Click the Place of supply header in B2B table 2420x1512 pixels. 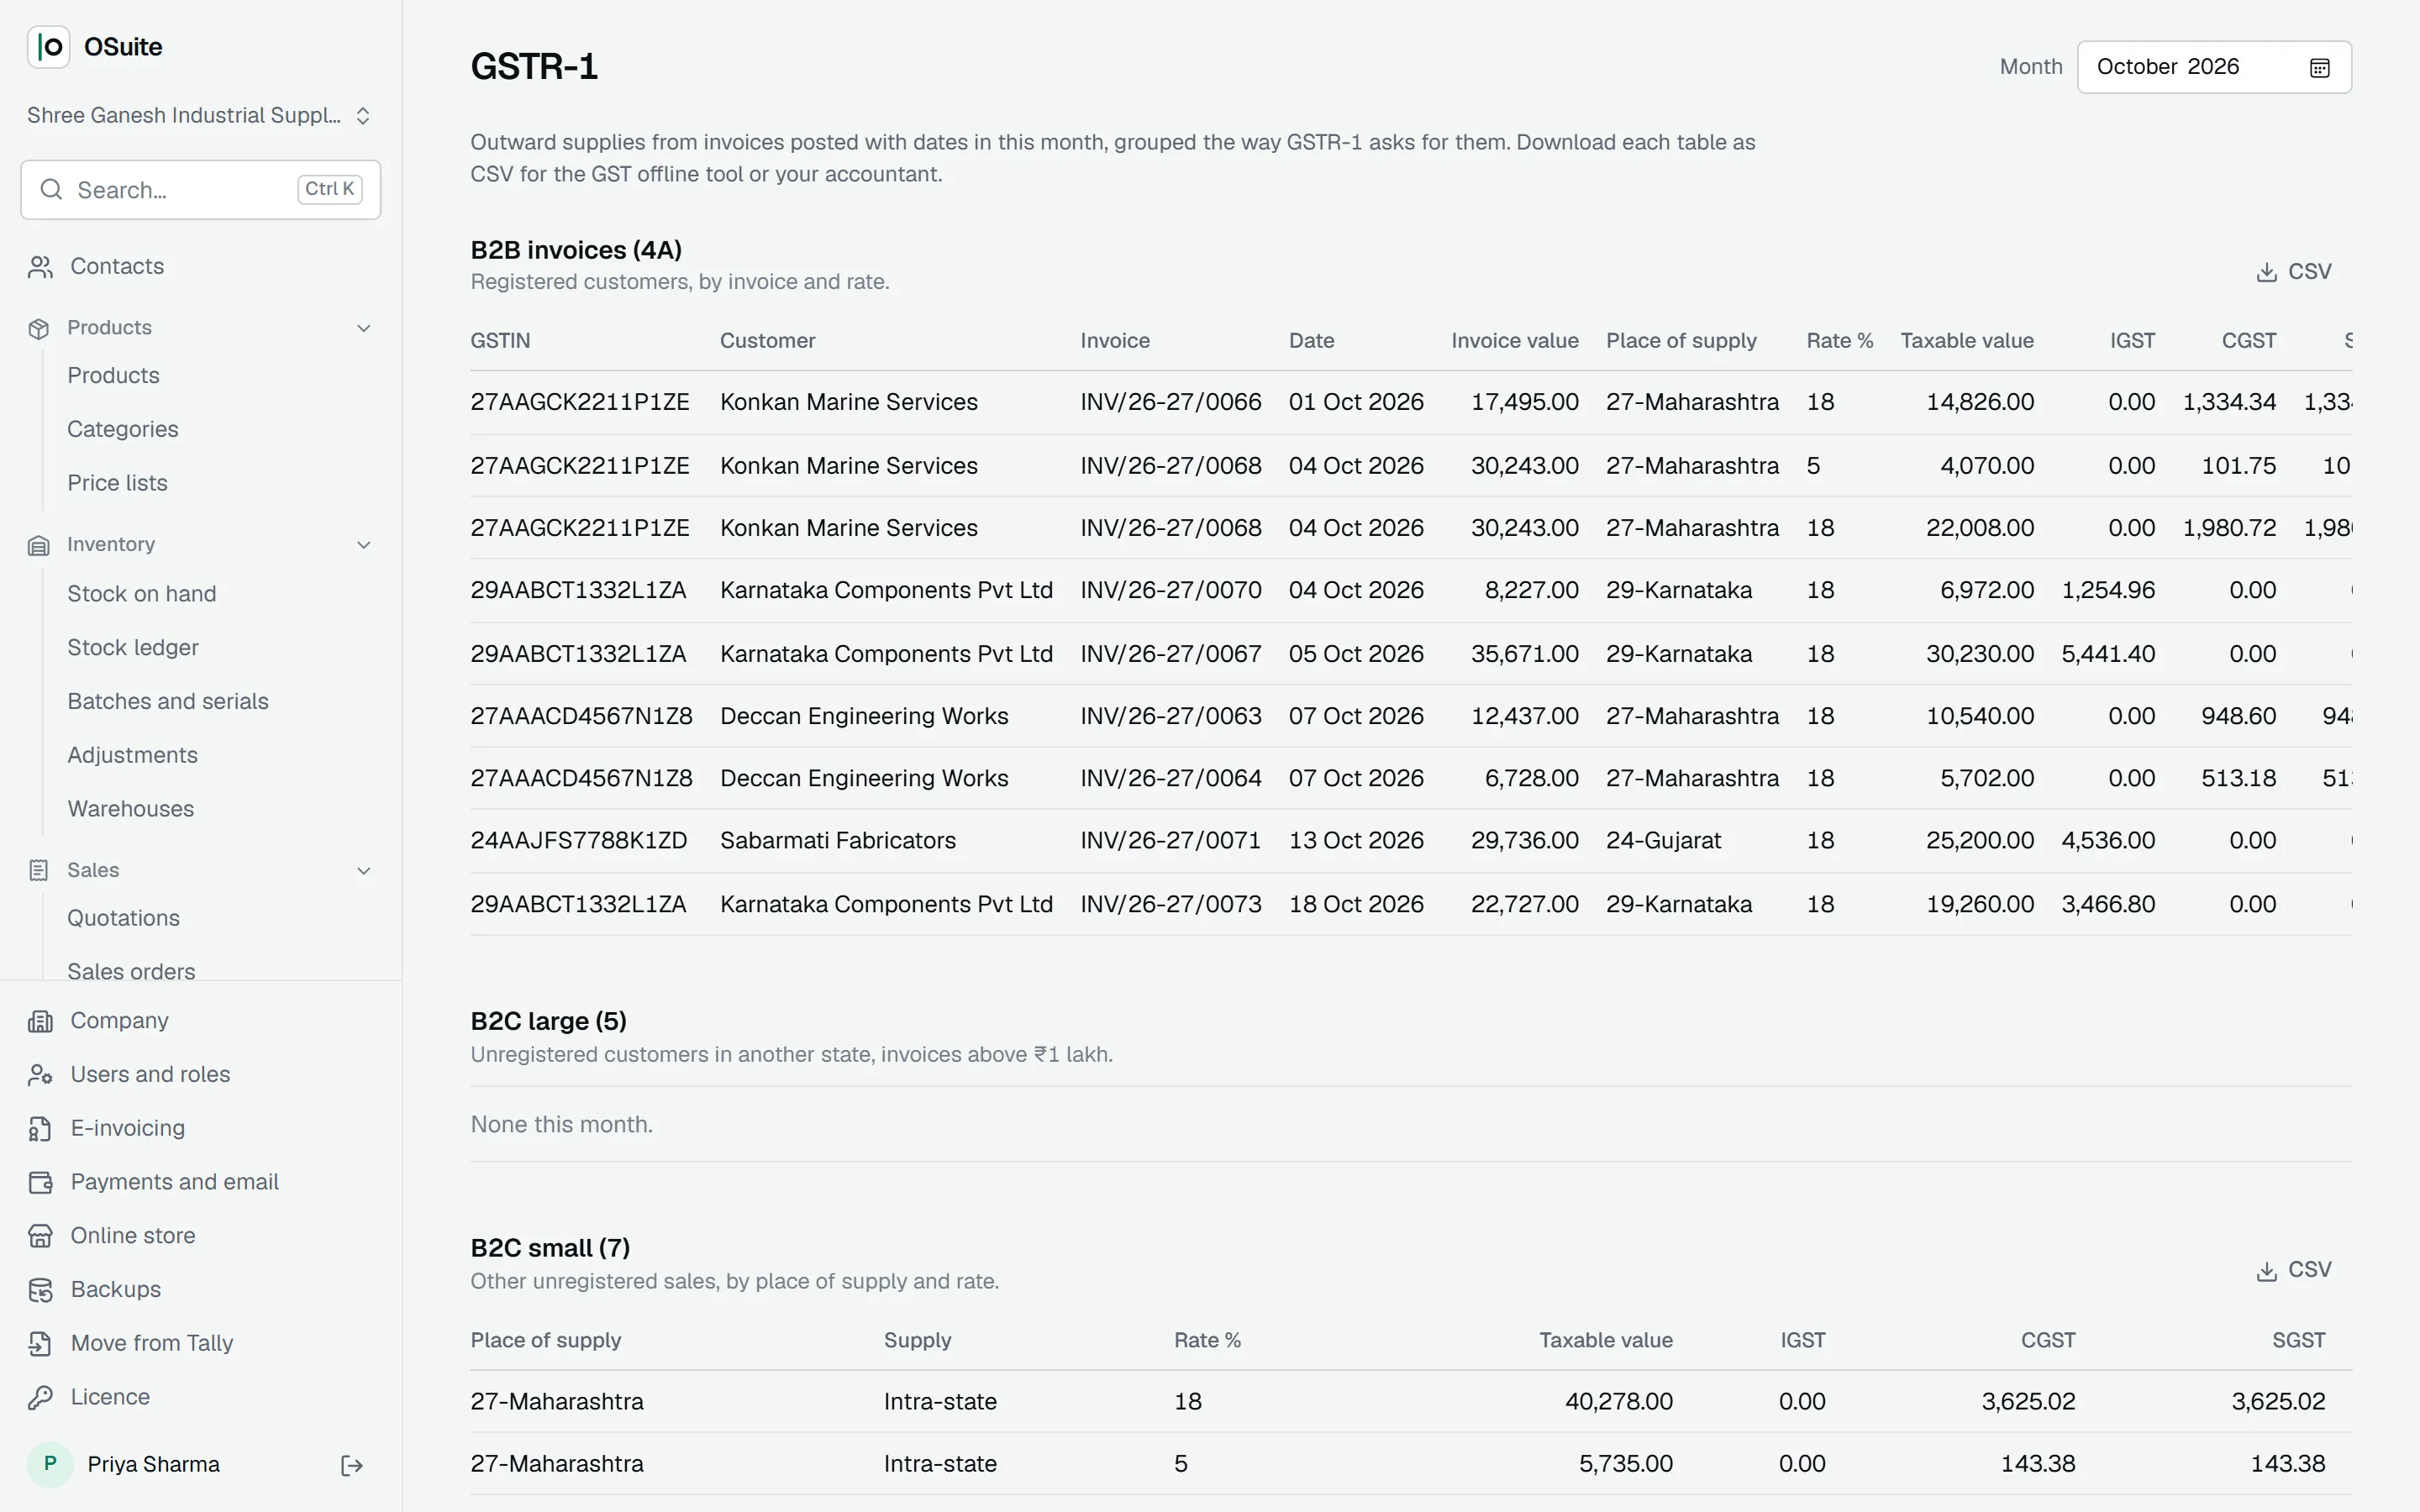coord(1681,341)
